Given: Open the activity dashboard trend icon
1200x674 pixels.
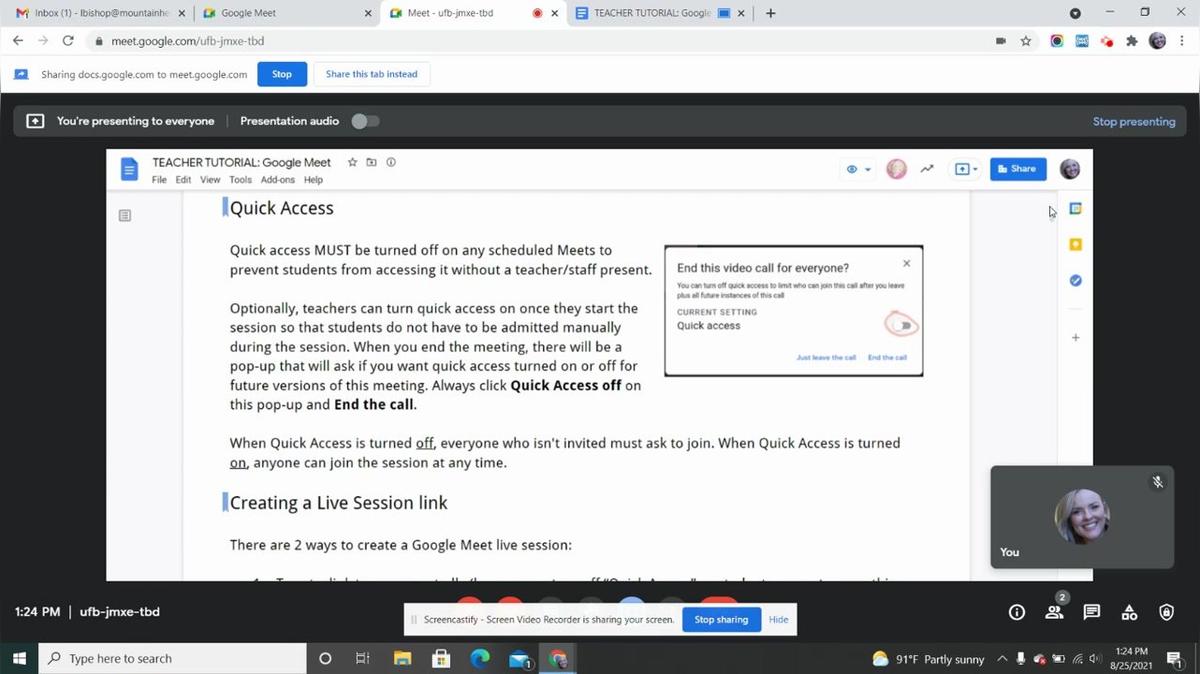Looking at the screenshot, I should click(927, 169).
